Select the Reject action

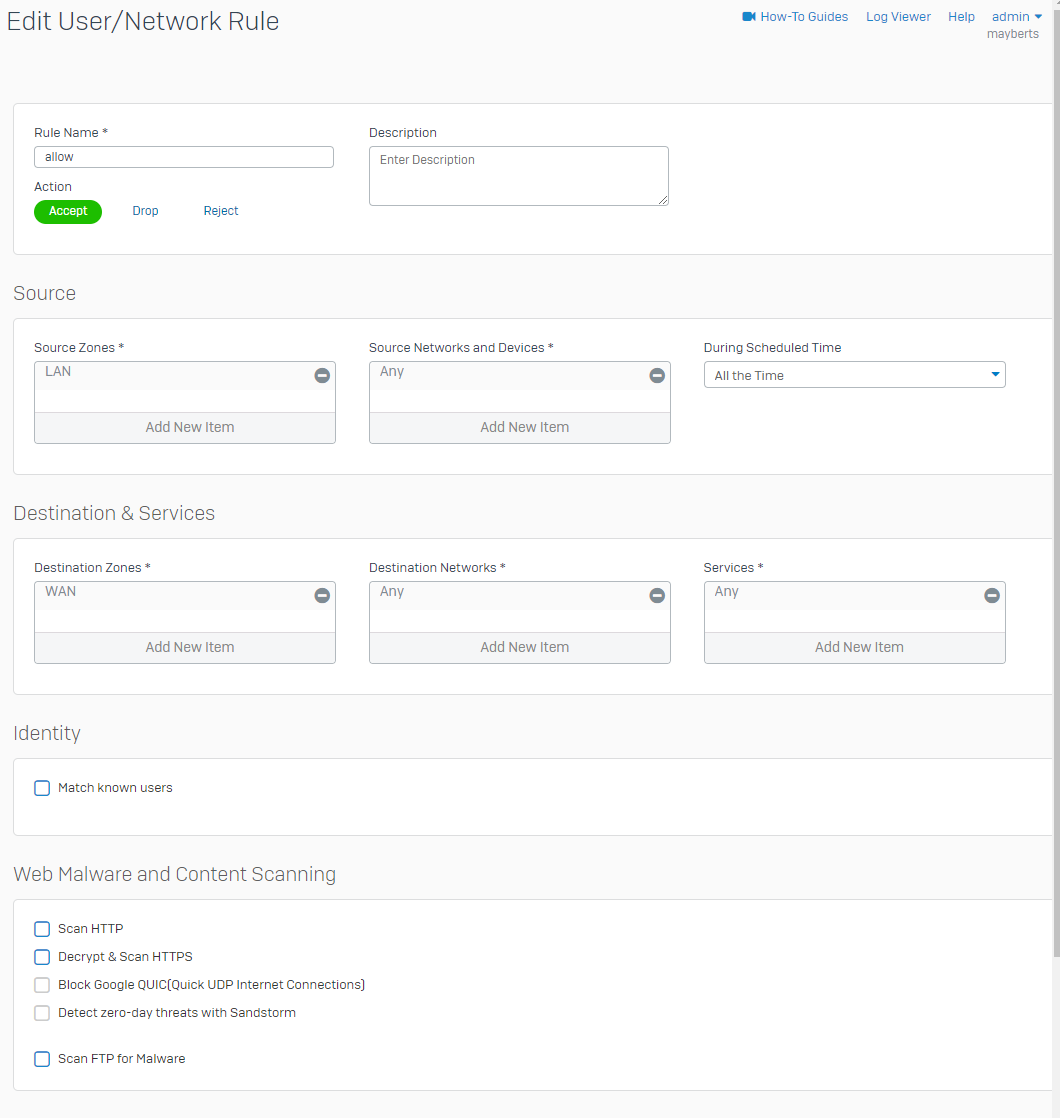(221, 211)
